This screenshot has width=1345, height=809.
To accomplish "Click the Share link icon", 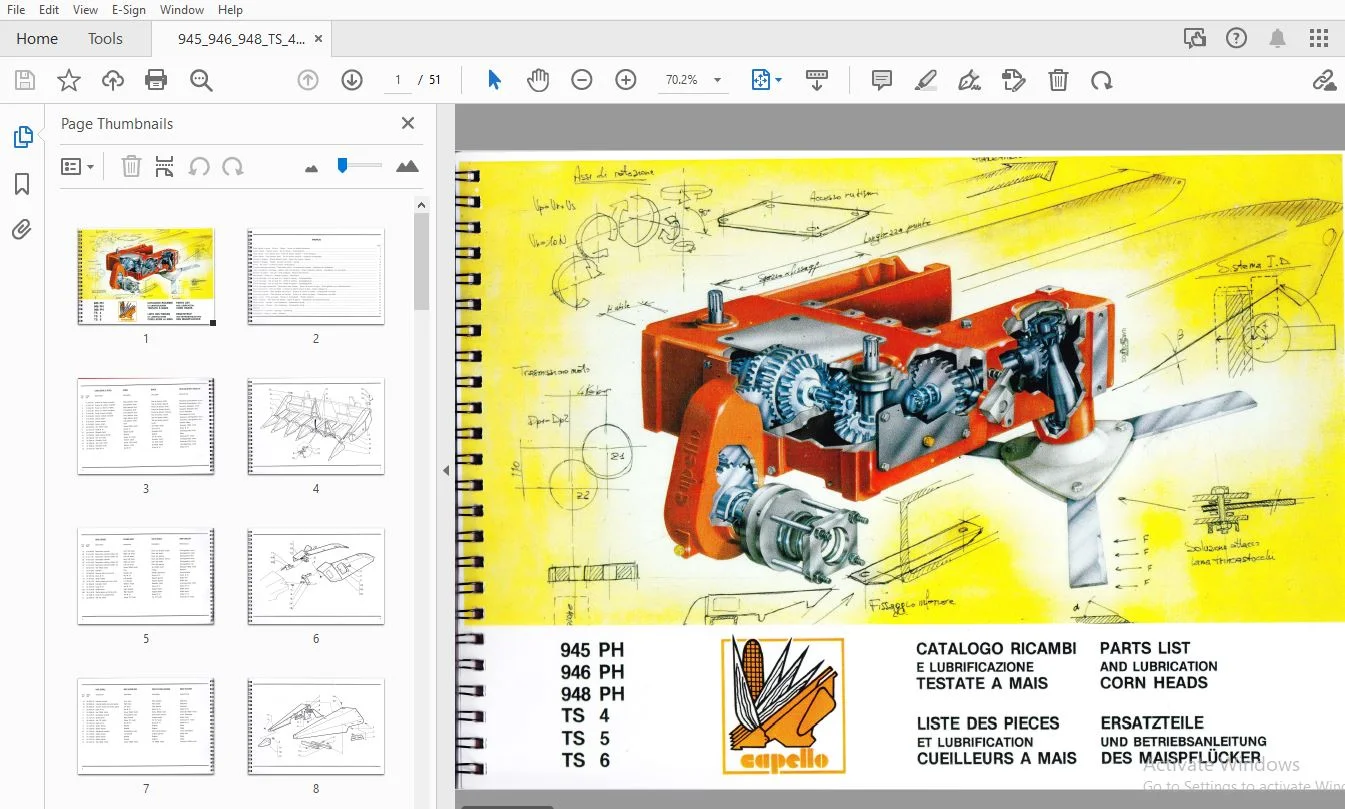I will tap(1324, 80).
